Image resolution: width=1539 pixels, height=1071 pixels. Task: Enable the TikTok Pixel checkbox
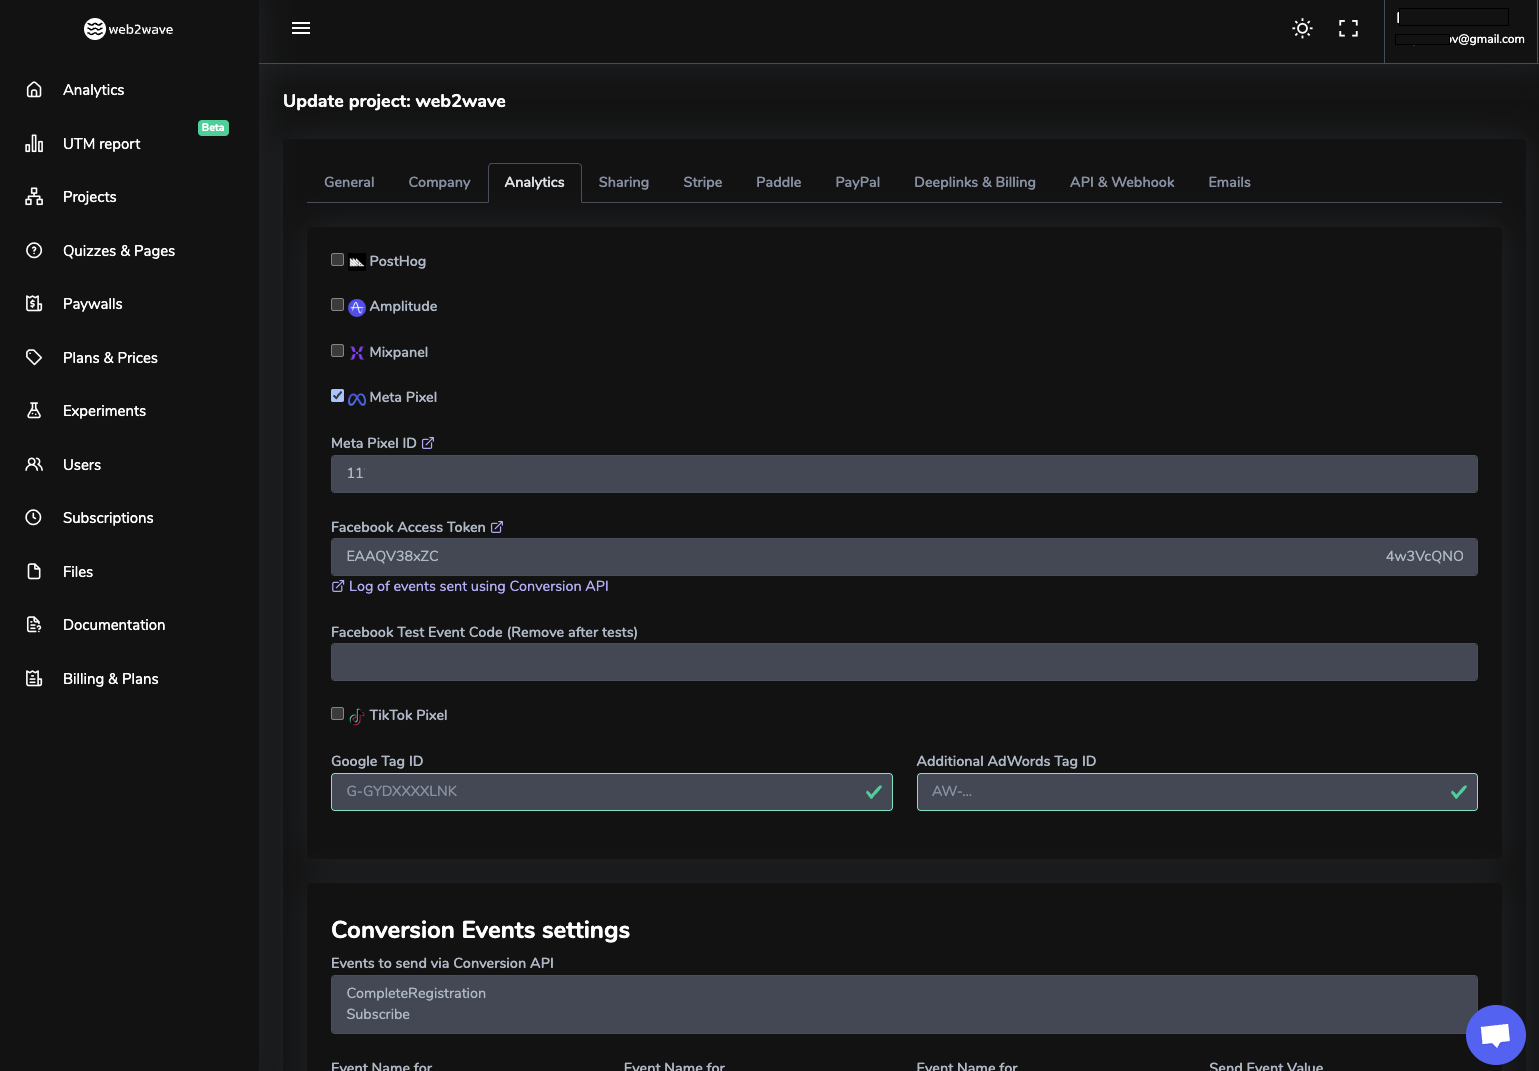click(x=338, y=714)
